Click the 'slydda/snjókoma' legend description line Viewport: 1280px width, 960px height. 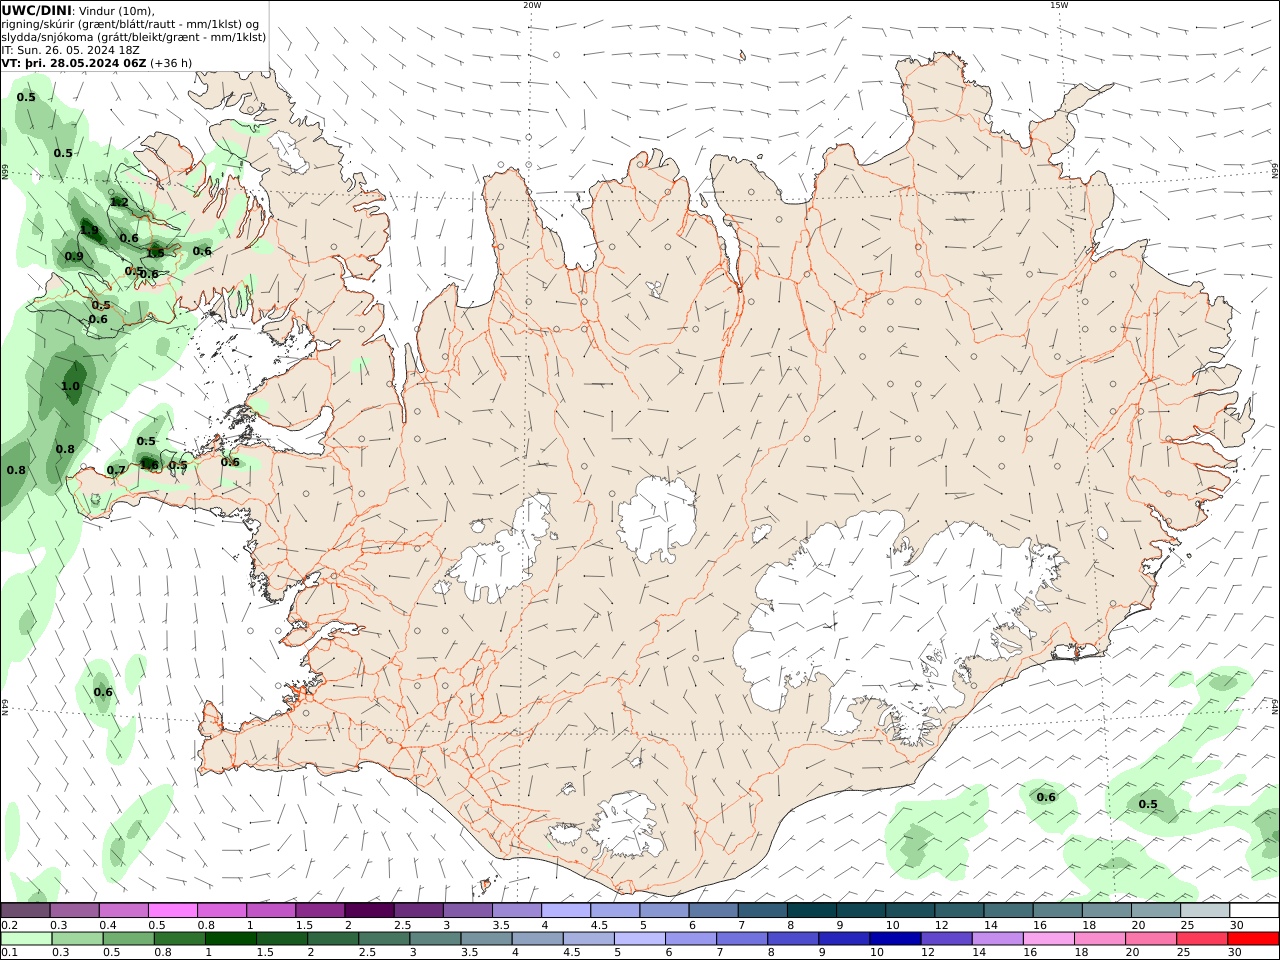click(x=133, y=37)
